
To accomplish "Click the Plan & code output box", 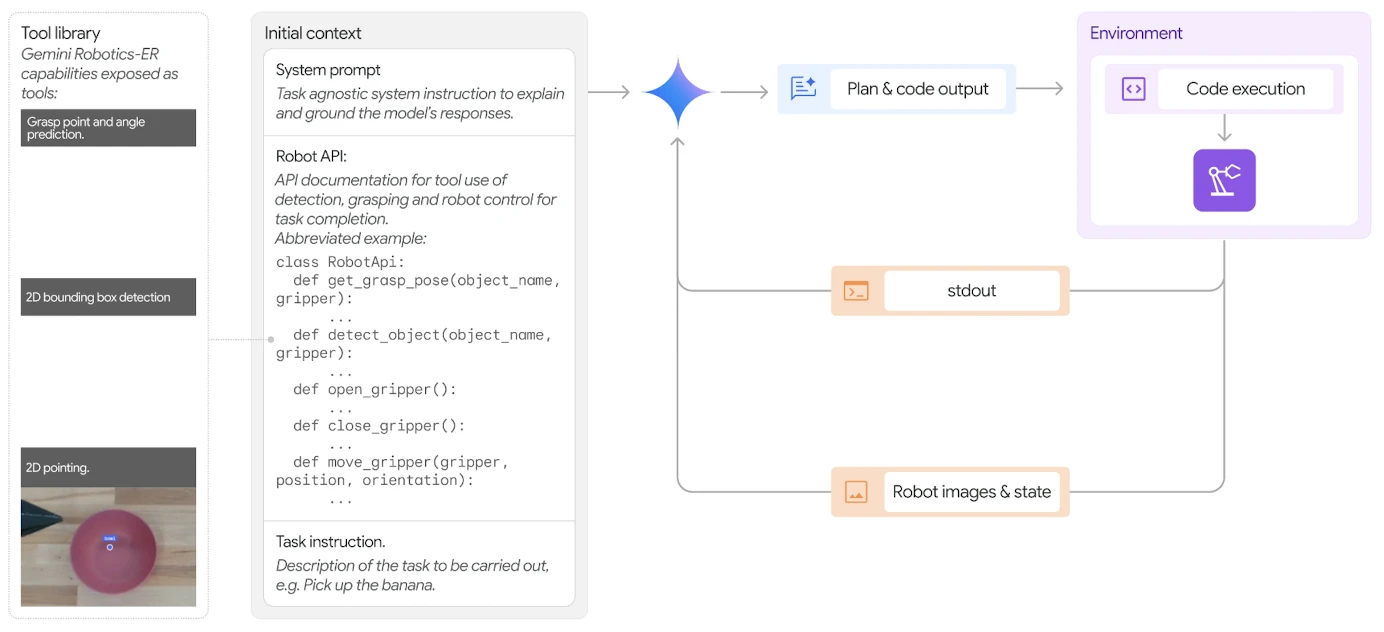I will 917,89.
